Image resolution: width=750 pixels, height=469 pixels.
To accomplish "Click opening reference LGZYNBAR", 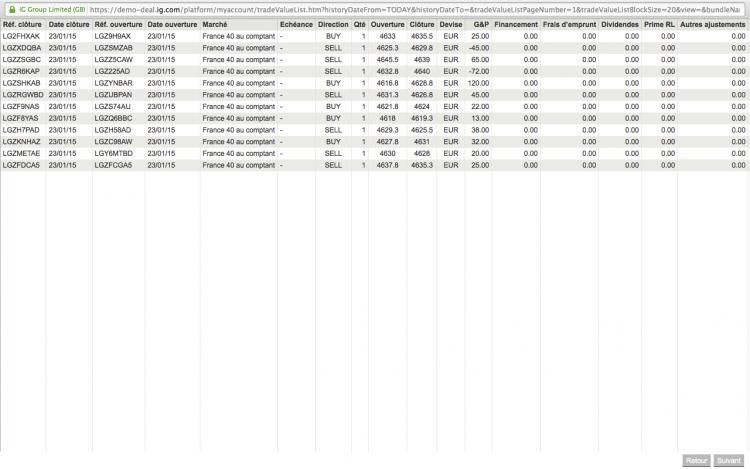I will (113, 83).
